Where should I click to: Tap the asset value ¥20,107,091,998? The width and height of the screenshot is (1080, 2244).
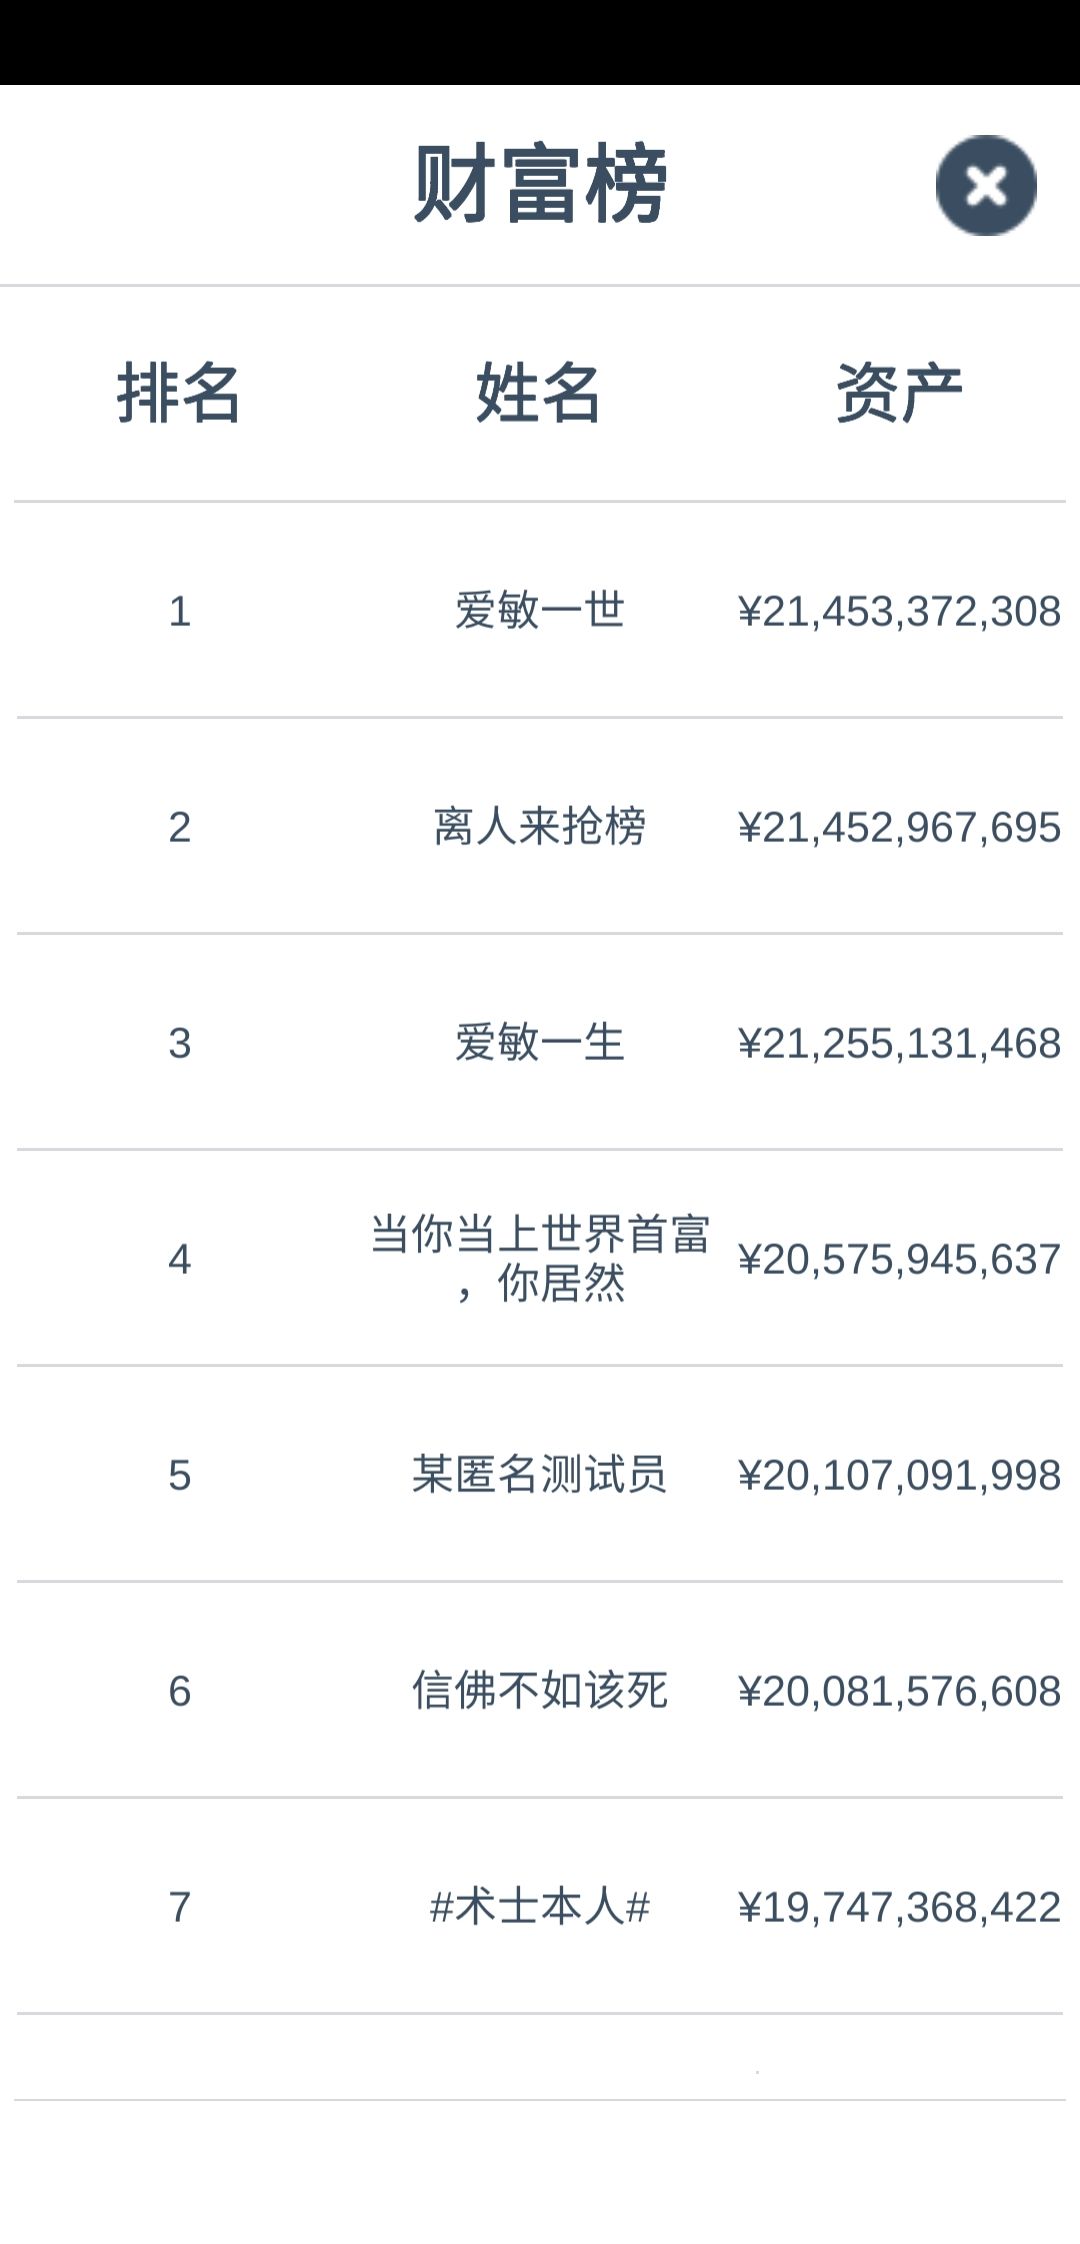(899, 1476)
